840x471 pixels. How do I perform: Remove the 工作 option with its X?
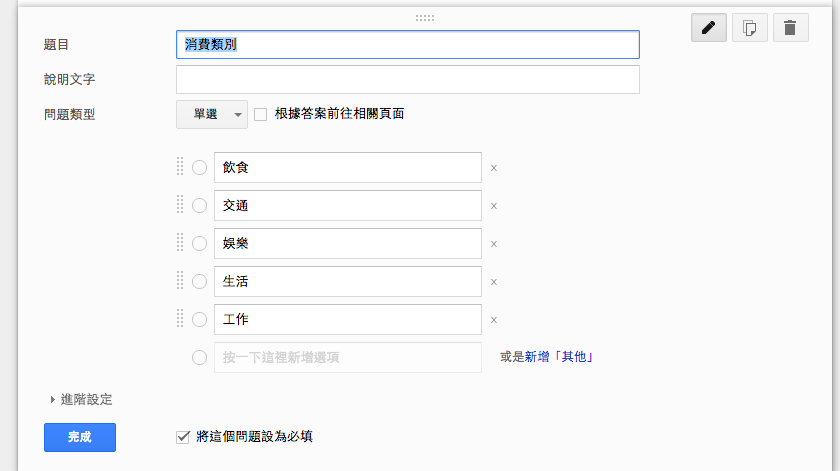[x=494, y=320]
